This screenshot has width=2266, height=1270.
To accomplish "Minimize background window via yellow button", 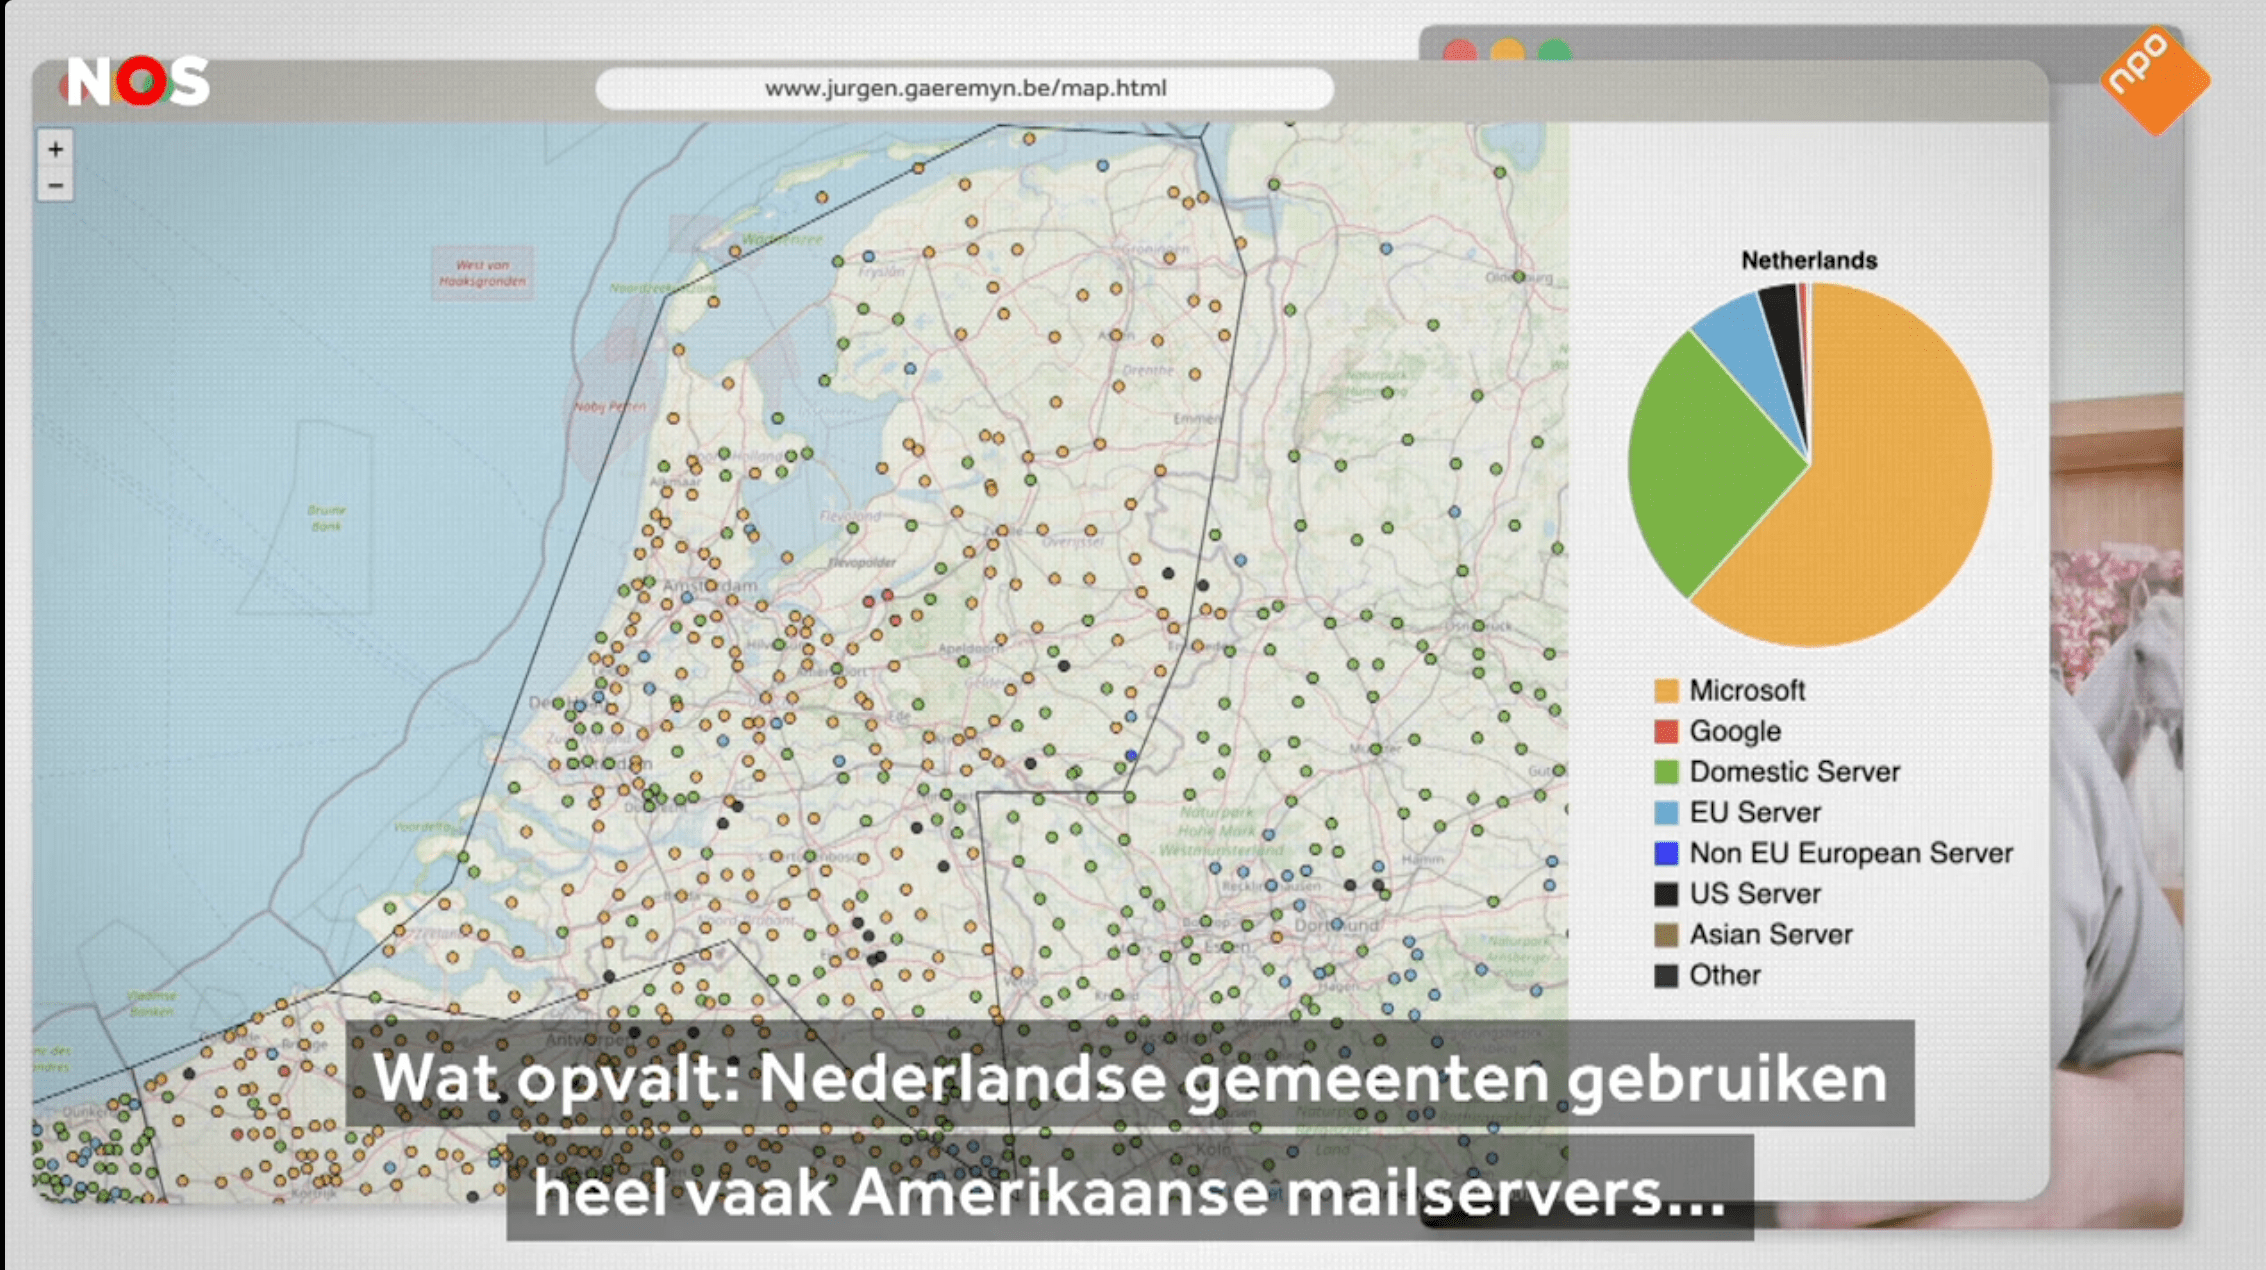I will (x=1507, y=50).
